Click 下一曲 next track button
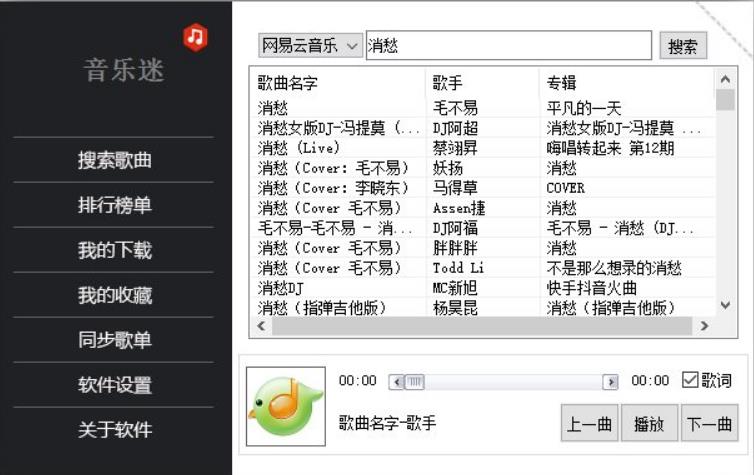Viewport: 754px width, 475px height. (709, 424)
